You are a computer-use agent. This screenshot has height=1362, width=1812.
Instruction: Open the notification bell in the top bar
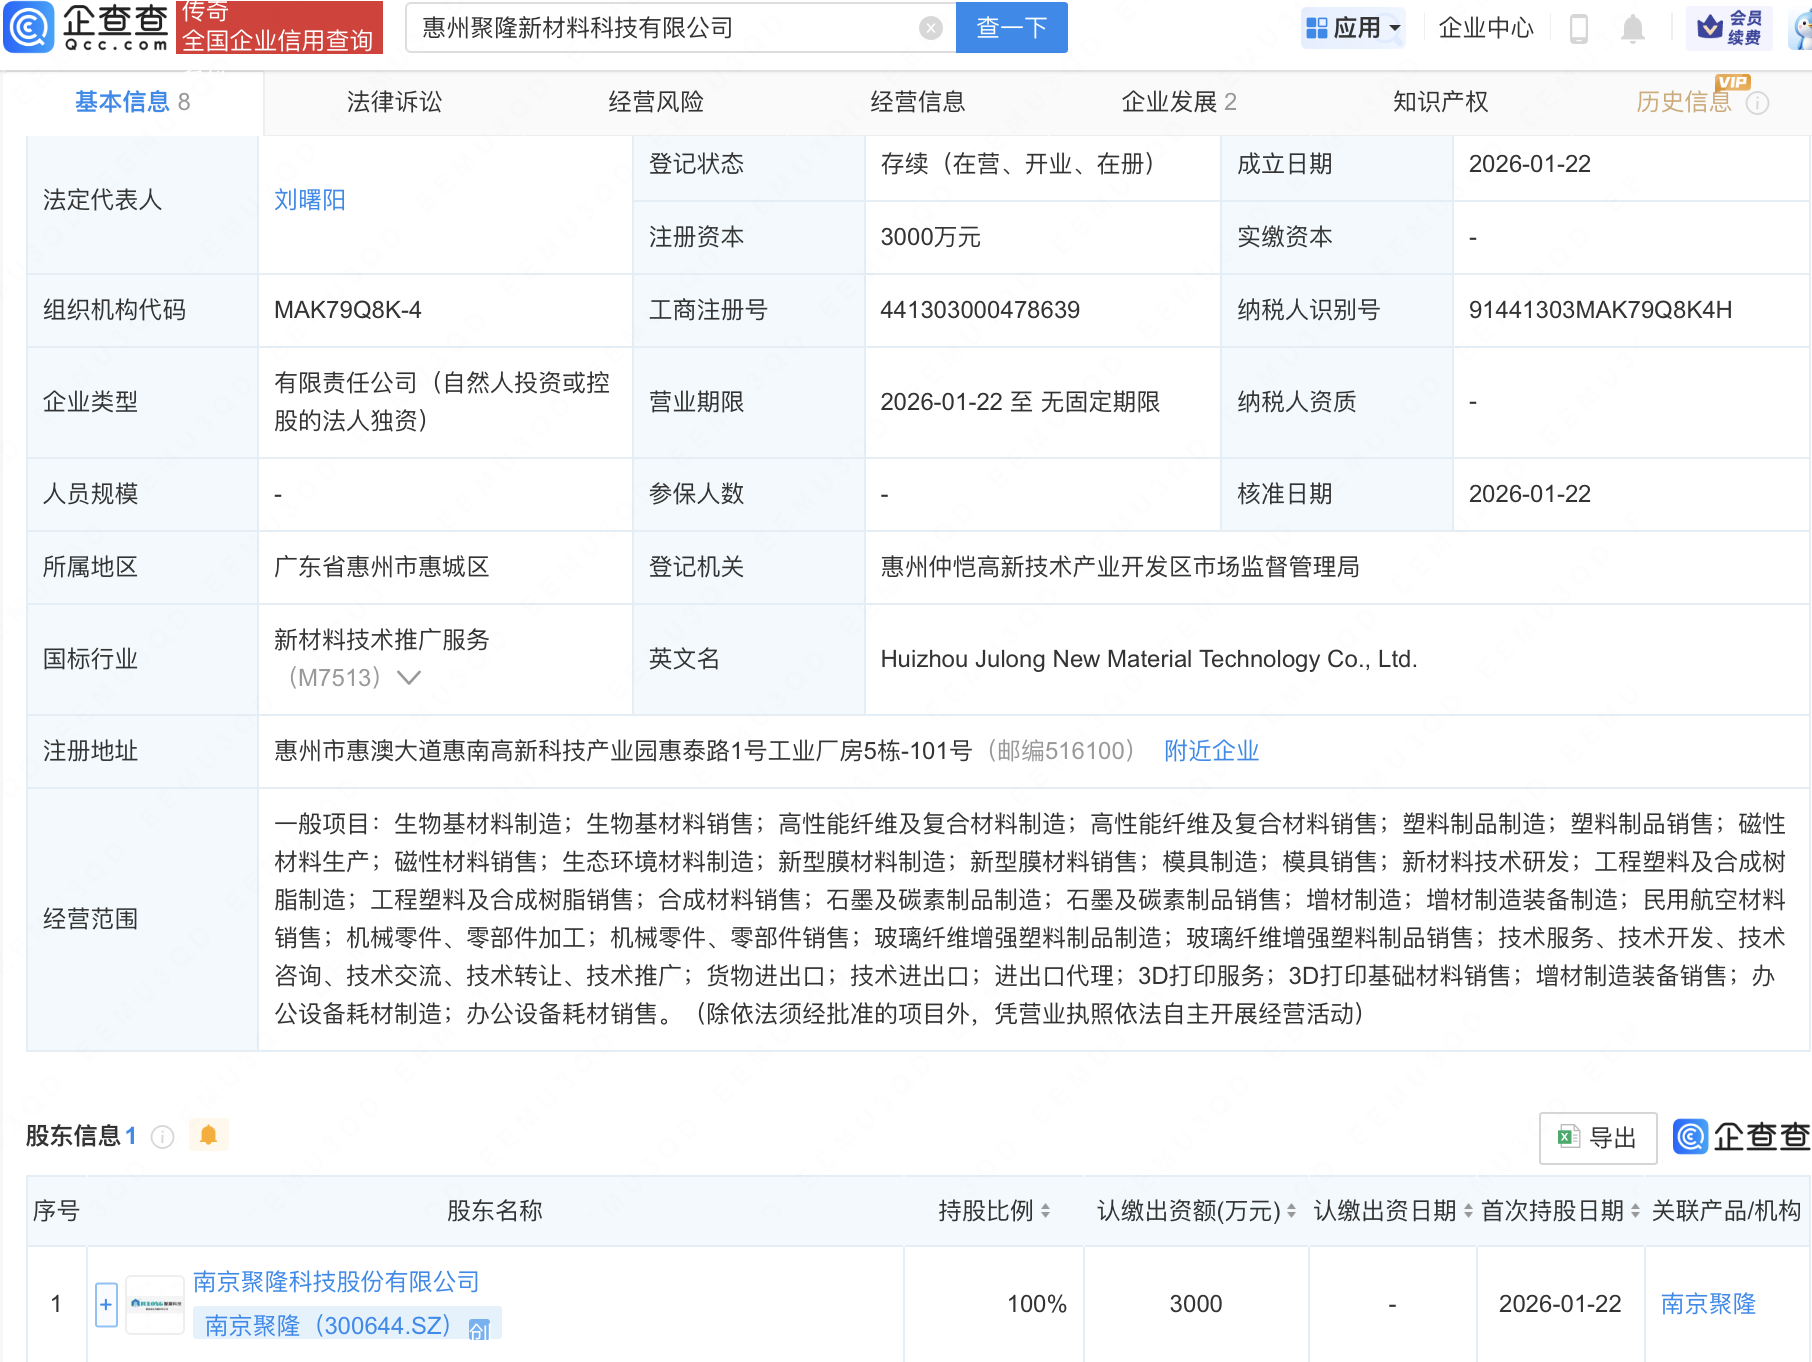(x=1633, y=28)
